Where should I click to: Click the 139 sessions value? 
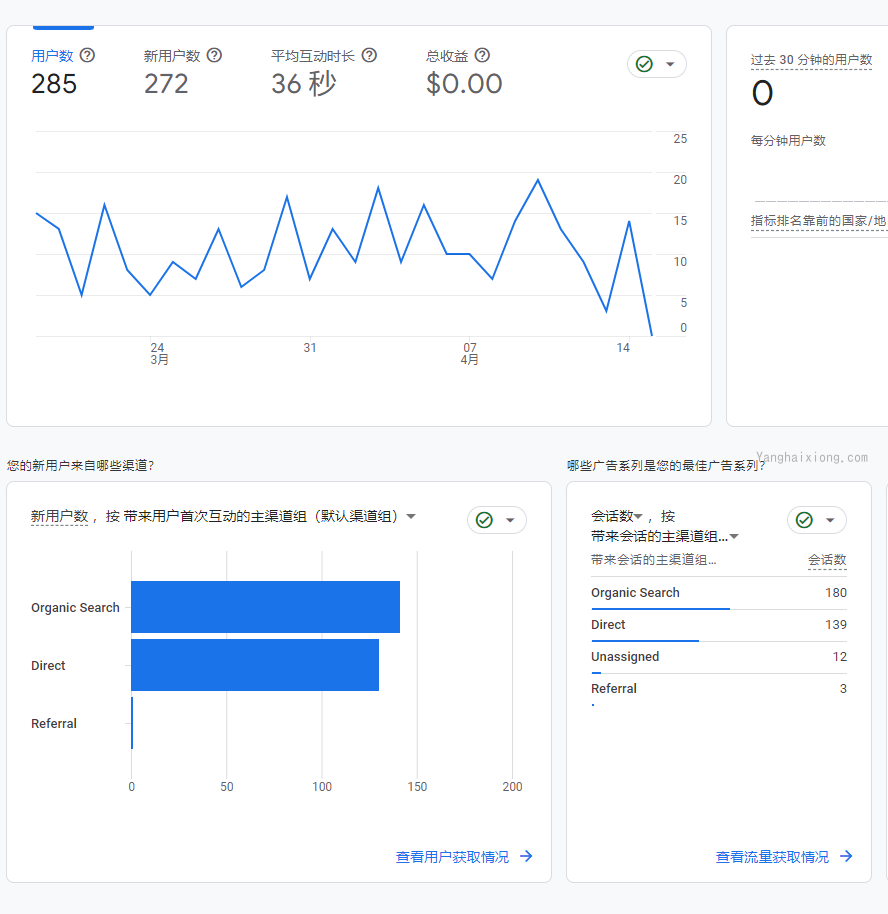(x=836, y=625)
